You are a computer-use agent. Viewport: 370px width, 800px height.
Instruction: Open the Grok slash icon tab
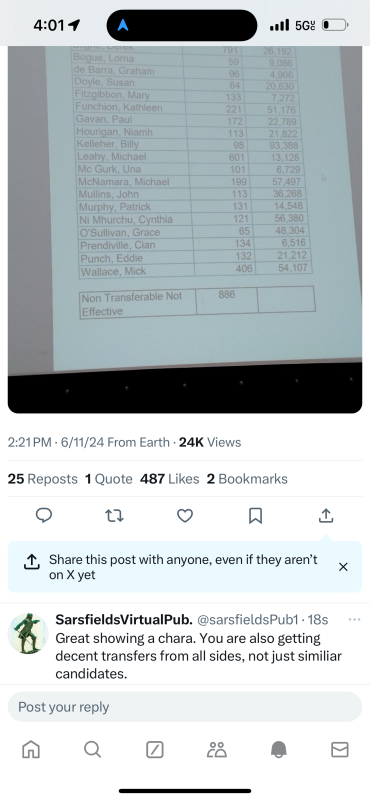click(x=155, y=749)
